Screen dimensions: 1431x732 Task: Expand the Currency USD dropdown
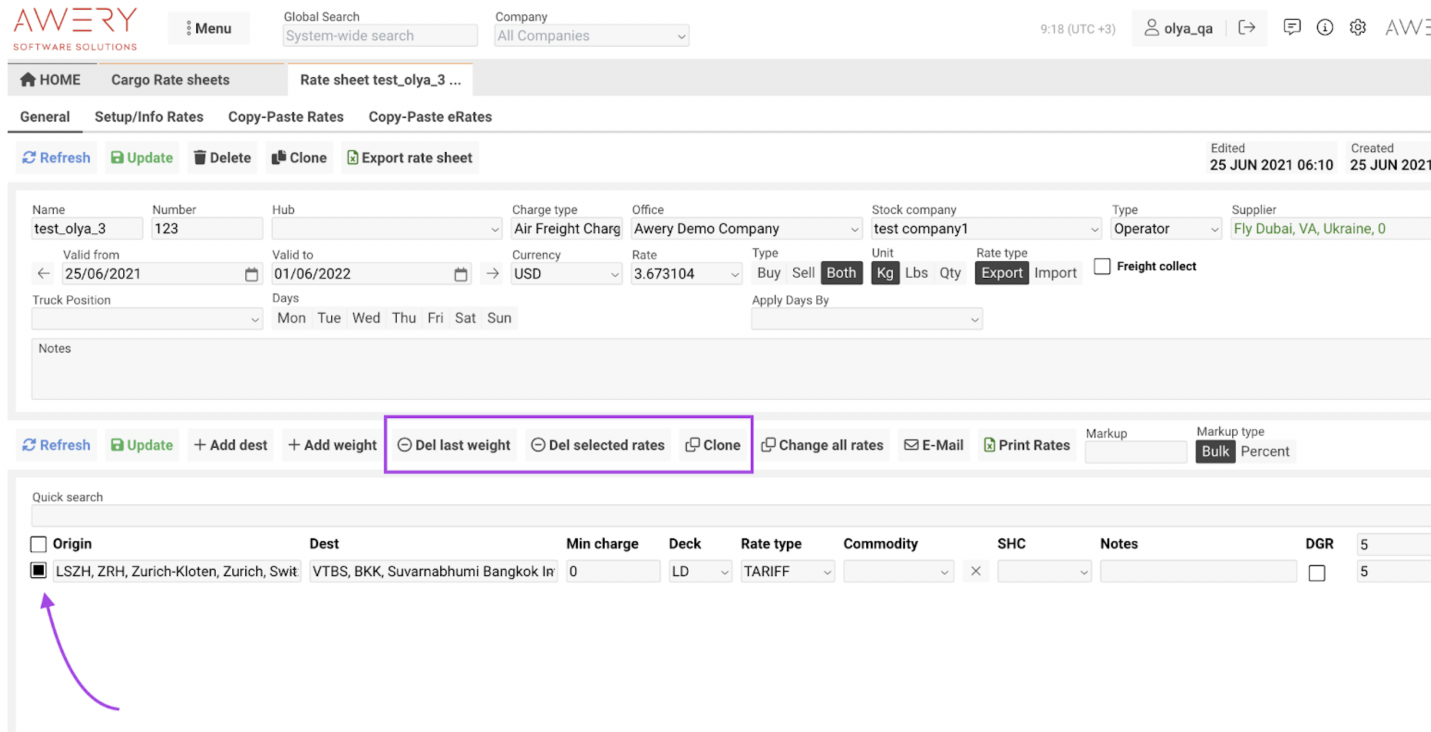click(x=567, y=274)
